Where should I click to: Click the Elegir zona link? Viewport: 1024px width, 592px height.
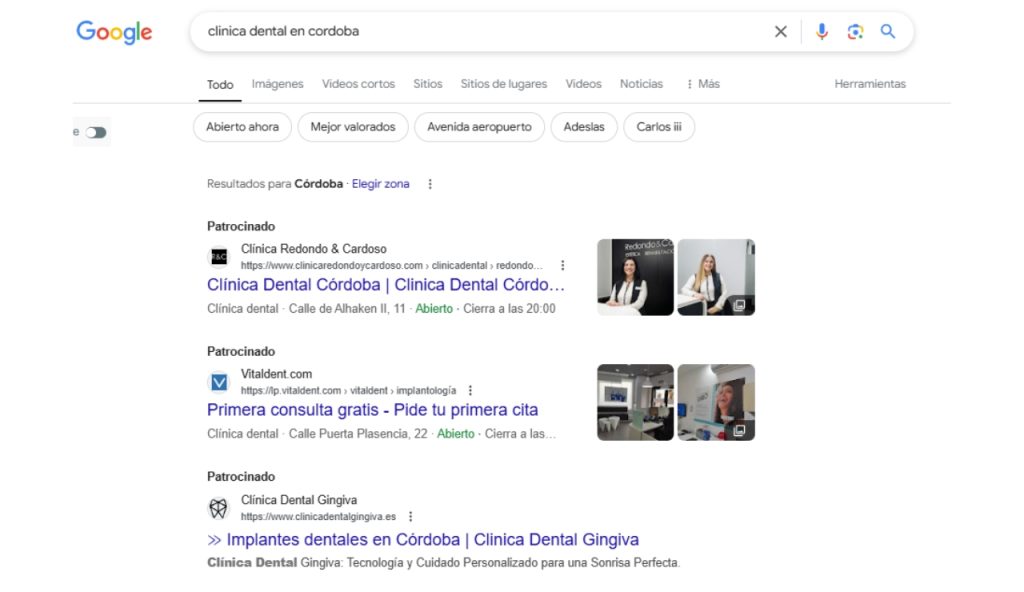tap(380, 184)
